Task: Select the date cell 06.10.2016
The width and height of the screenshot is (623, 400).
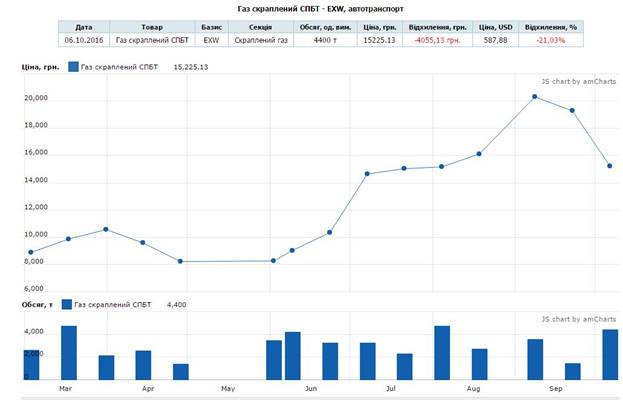Action: [84, 41]
